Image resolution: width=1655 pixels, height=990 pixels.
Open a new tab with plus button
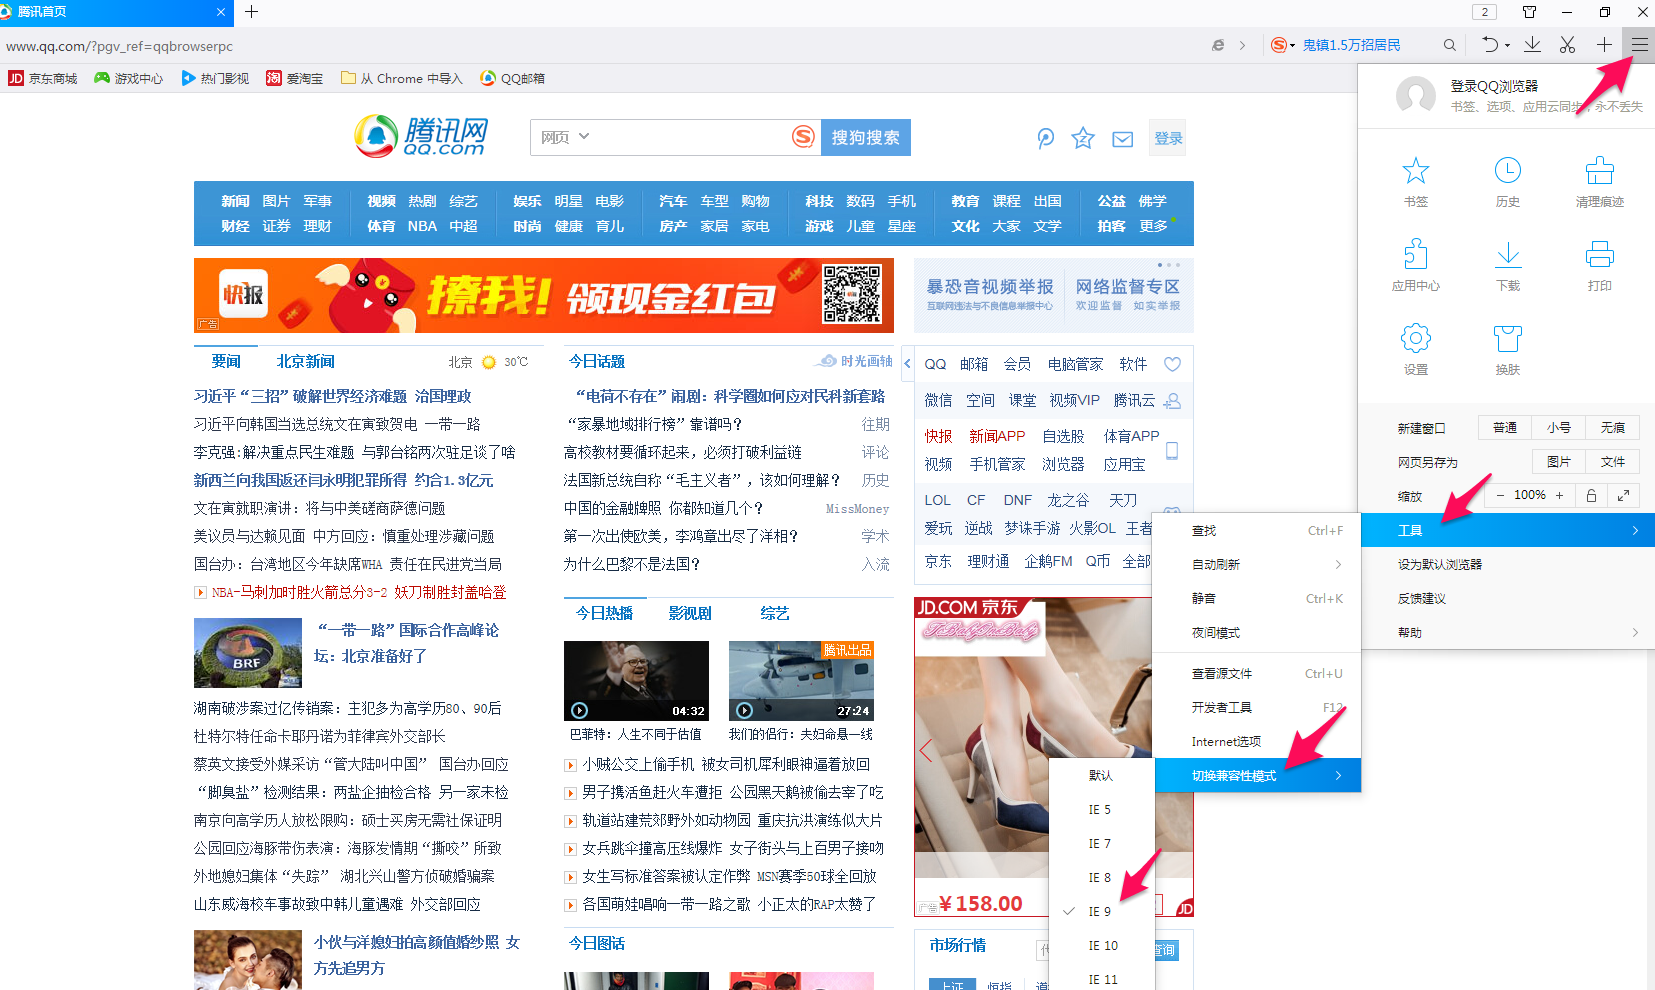coord(252,12)
